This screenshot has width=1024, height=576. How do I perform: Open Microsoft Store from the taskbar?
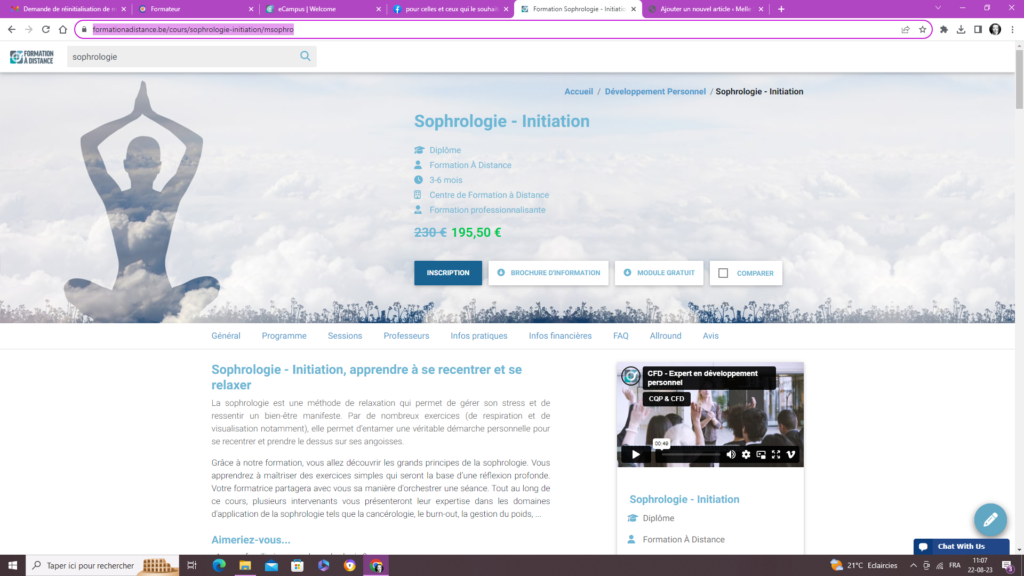click(297, 566)
